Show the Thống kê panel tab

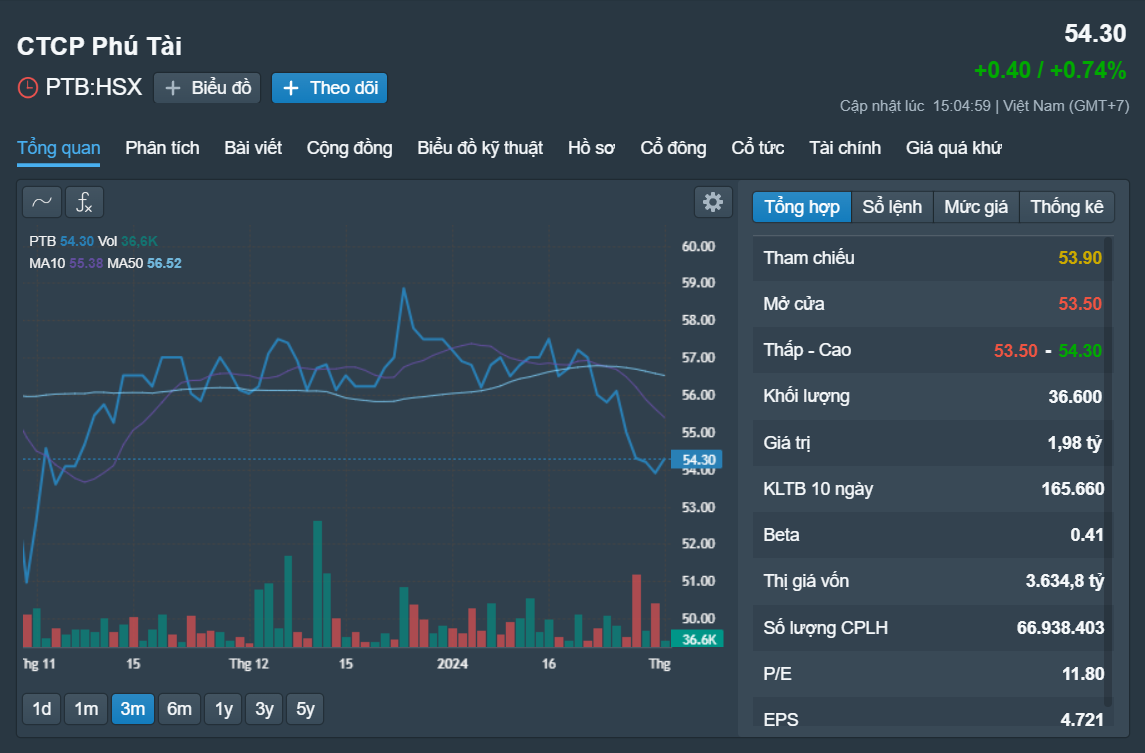click(x=1066, y=207)
